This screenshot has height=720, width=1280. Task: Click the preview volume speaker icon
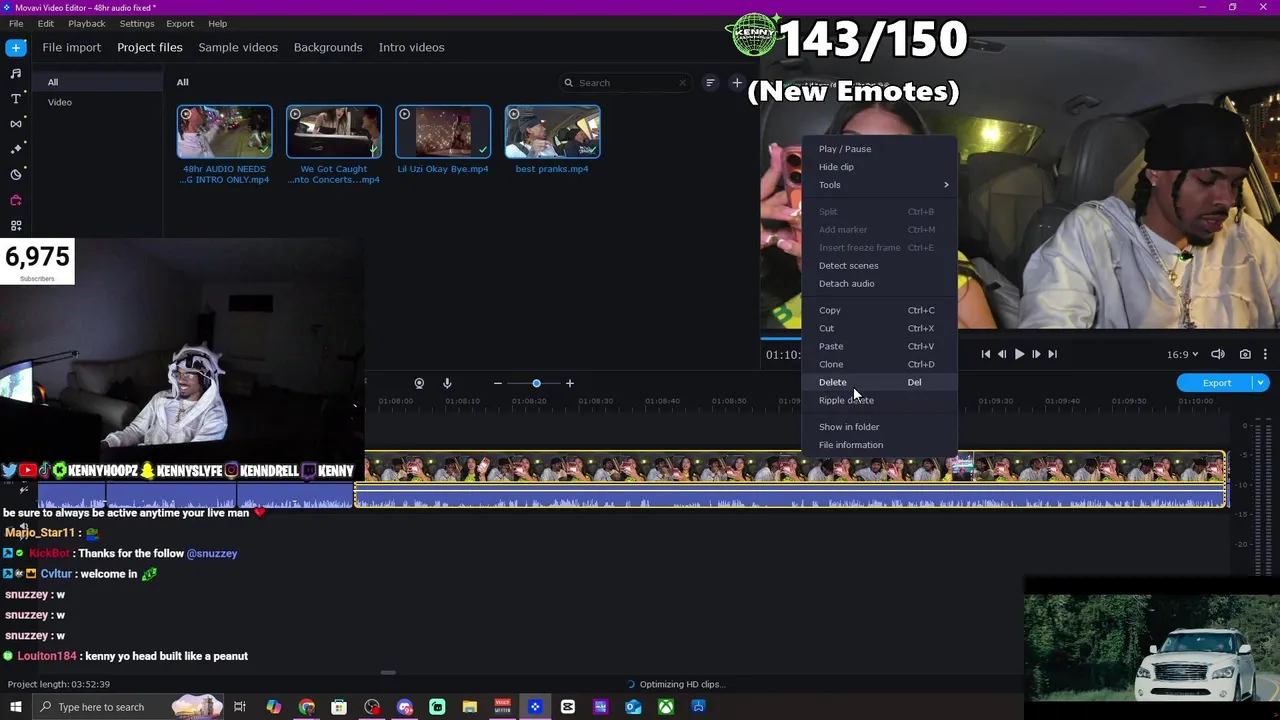click(x=1218, y=354)
